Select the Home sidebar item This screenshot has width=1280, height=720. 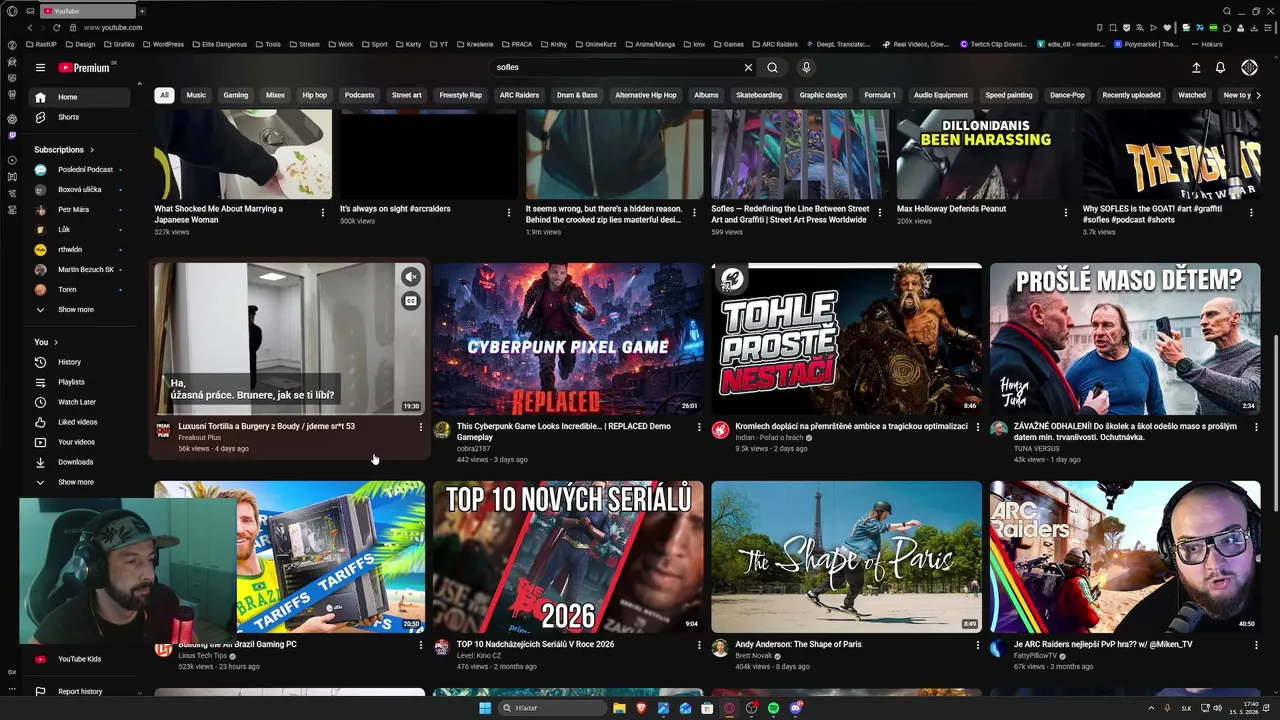pyautogui.click(x=80, y=97)
